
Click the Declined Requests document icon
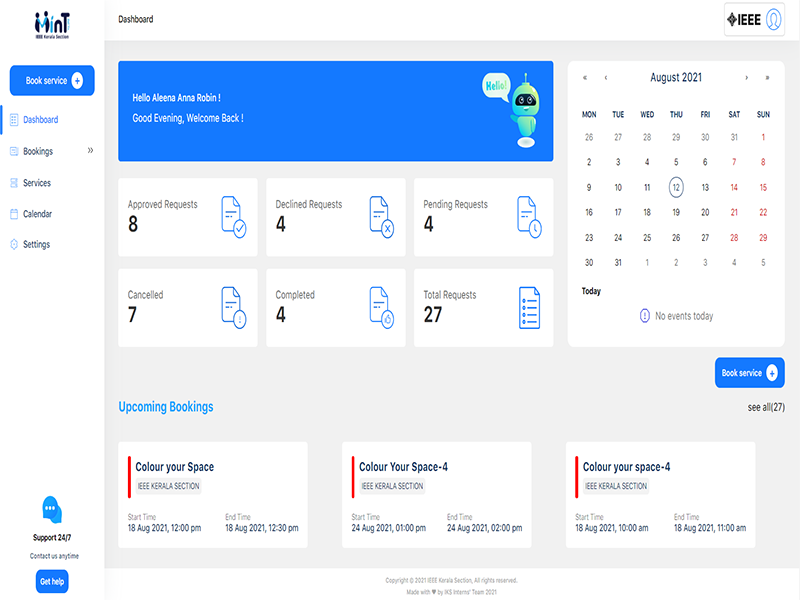[x=381, y=216]
